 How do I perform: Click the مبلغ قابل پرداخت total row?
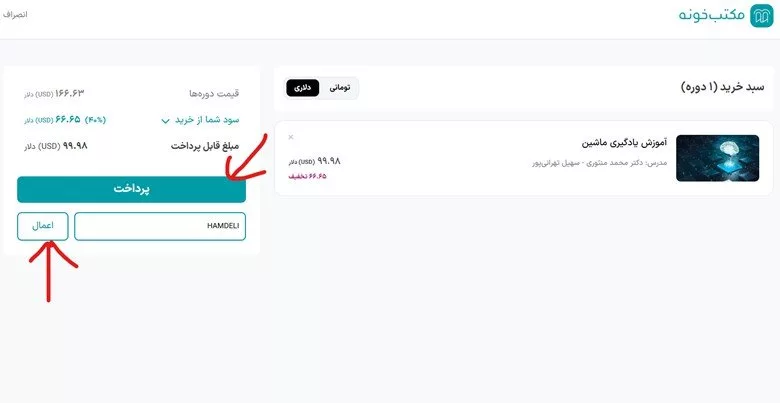click(131, 146)
